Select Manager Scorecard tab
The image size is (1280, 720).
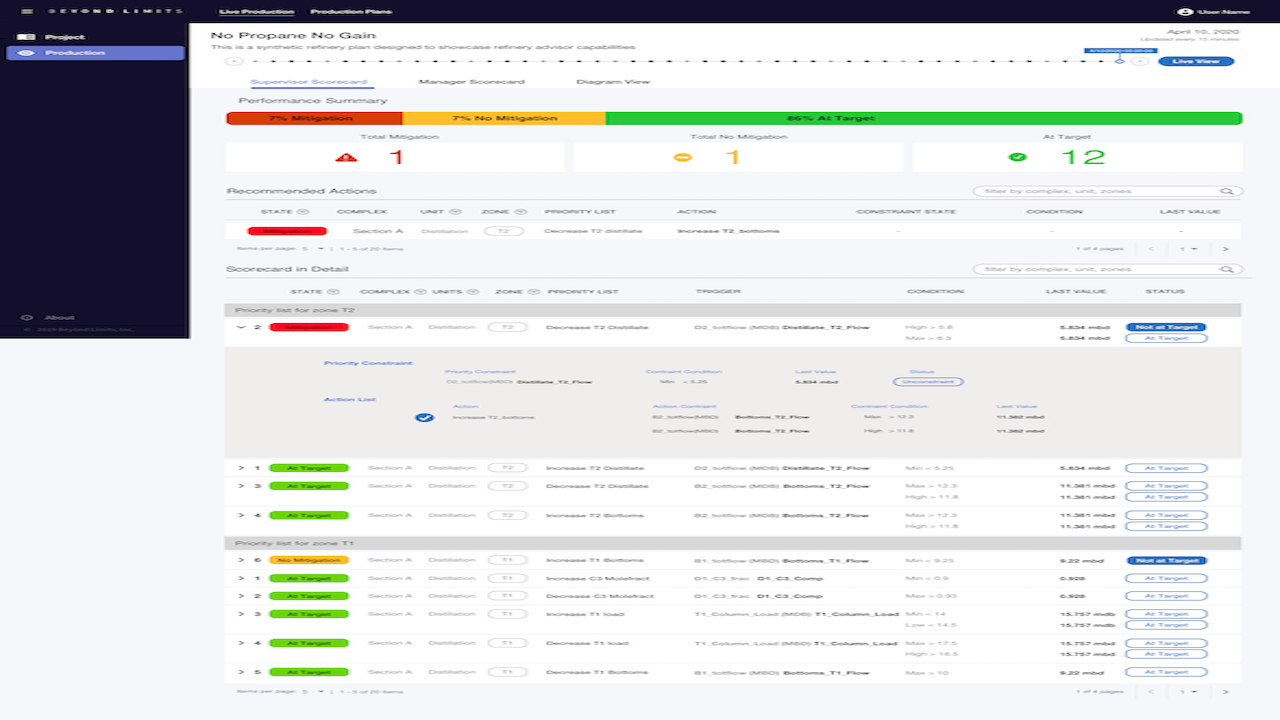click(471, 82)
